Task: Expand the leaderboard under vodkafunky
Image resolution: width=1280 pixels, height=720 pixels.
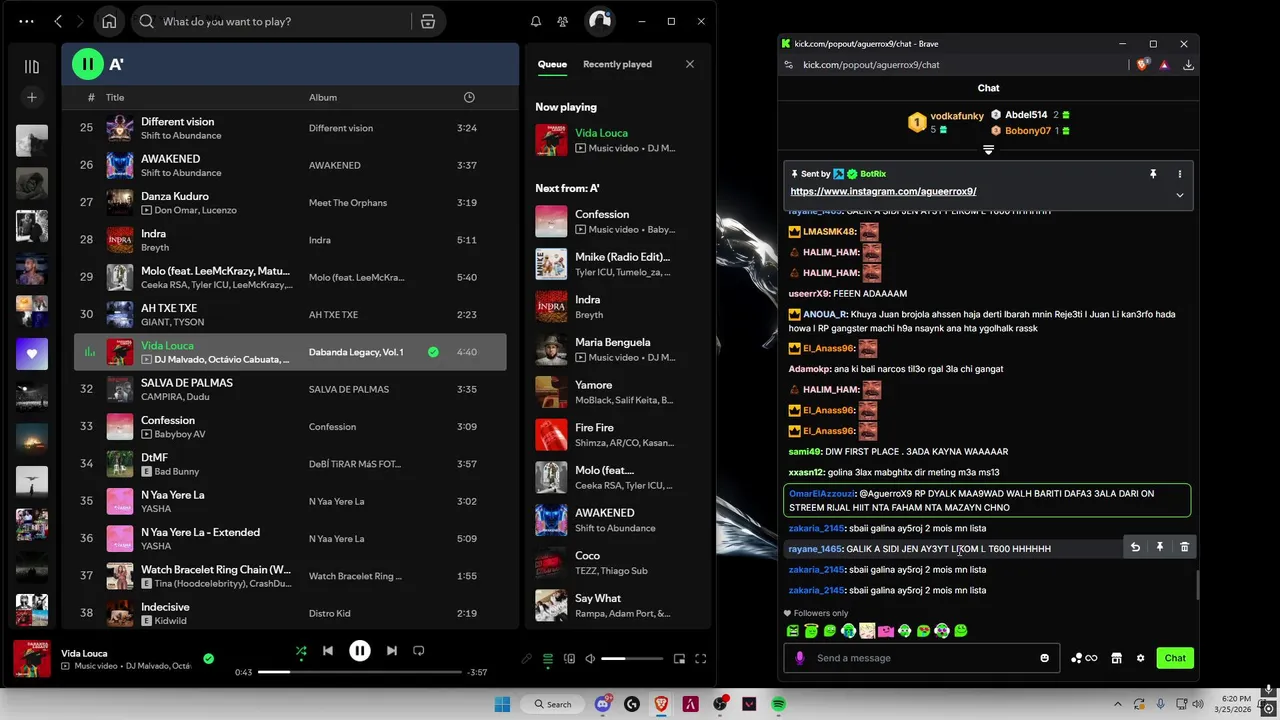Action: 988,150
